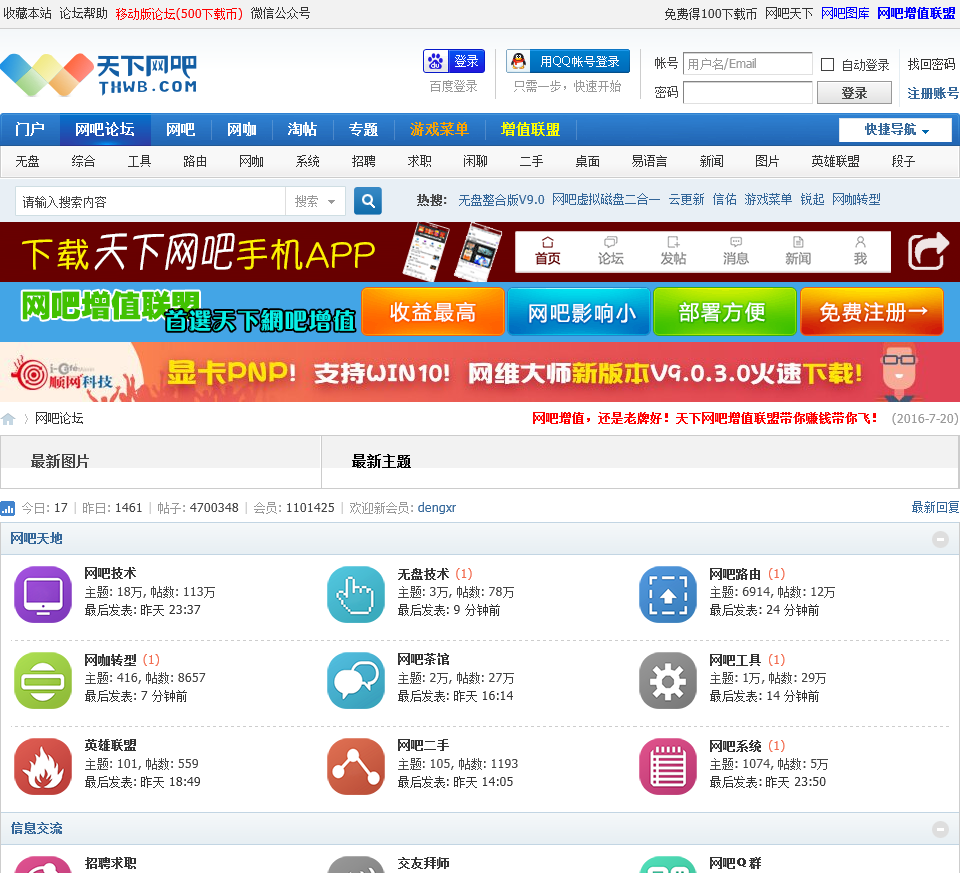
Task: Enable the 自动登录 checkbox
Action: pyautogui.click(x=827, y=64)
